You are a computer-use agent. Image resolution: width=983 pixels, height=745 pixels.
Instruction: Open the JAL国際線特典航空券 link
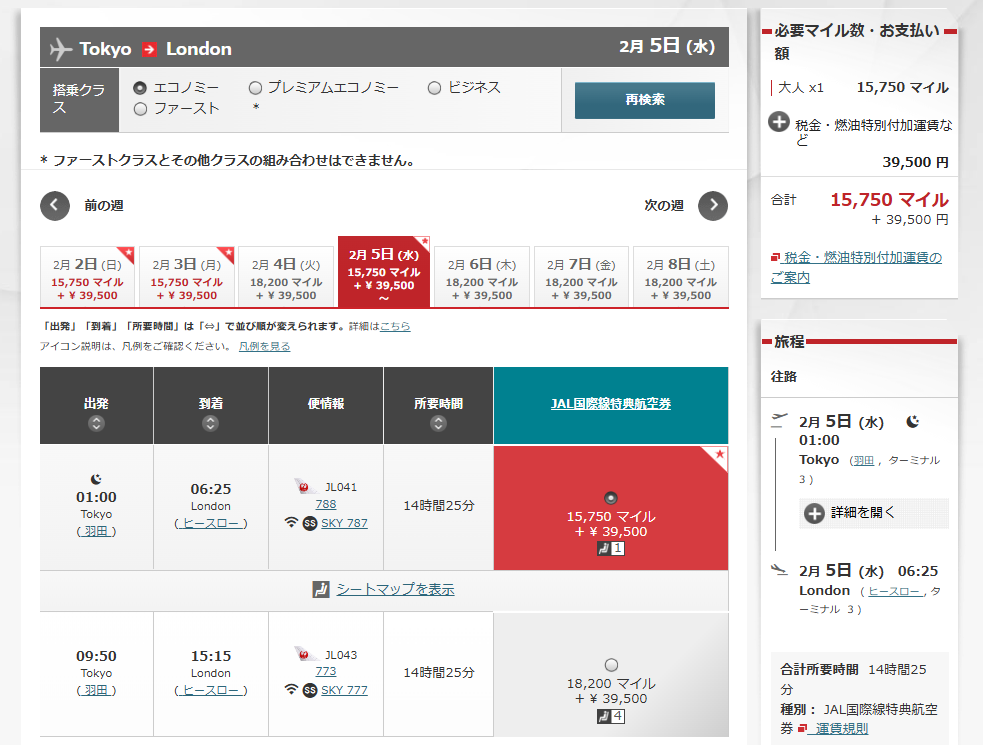(x=611, y=404)
